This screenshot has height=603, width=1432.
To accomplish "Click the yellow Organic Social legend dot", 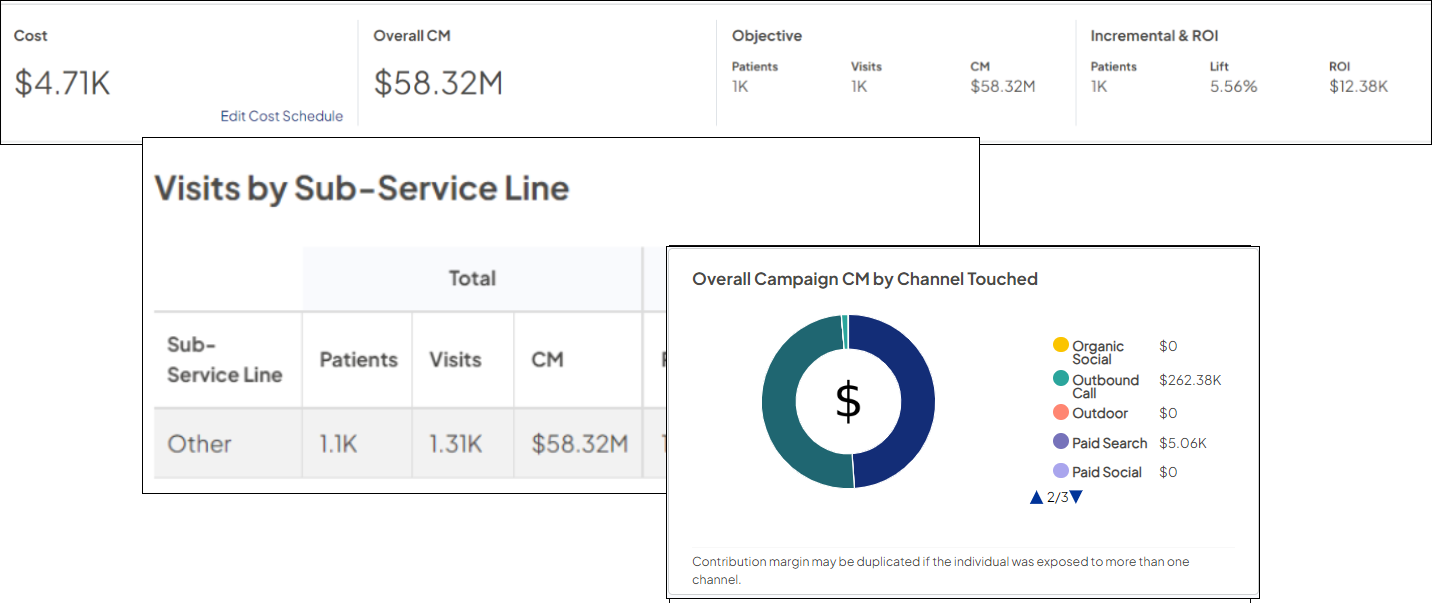I will (1061, 345).
